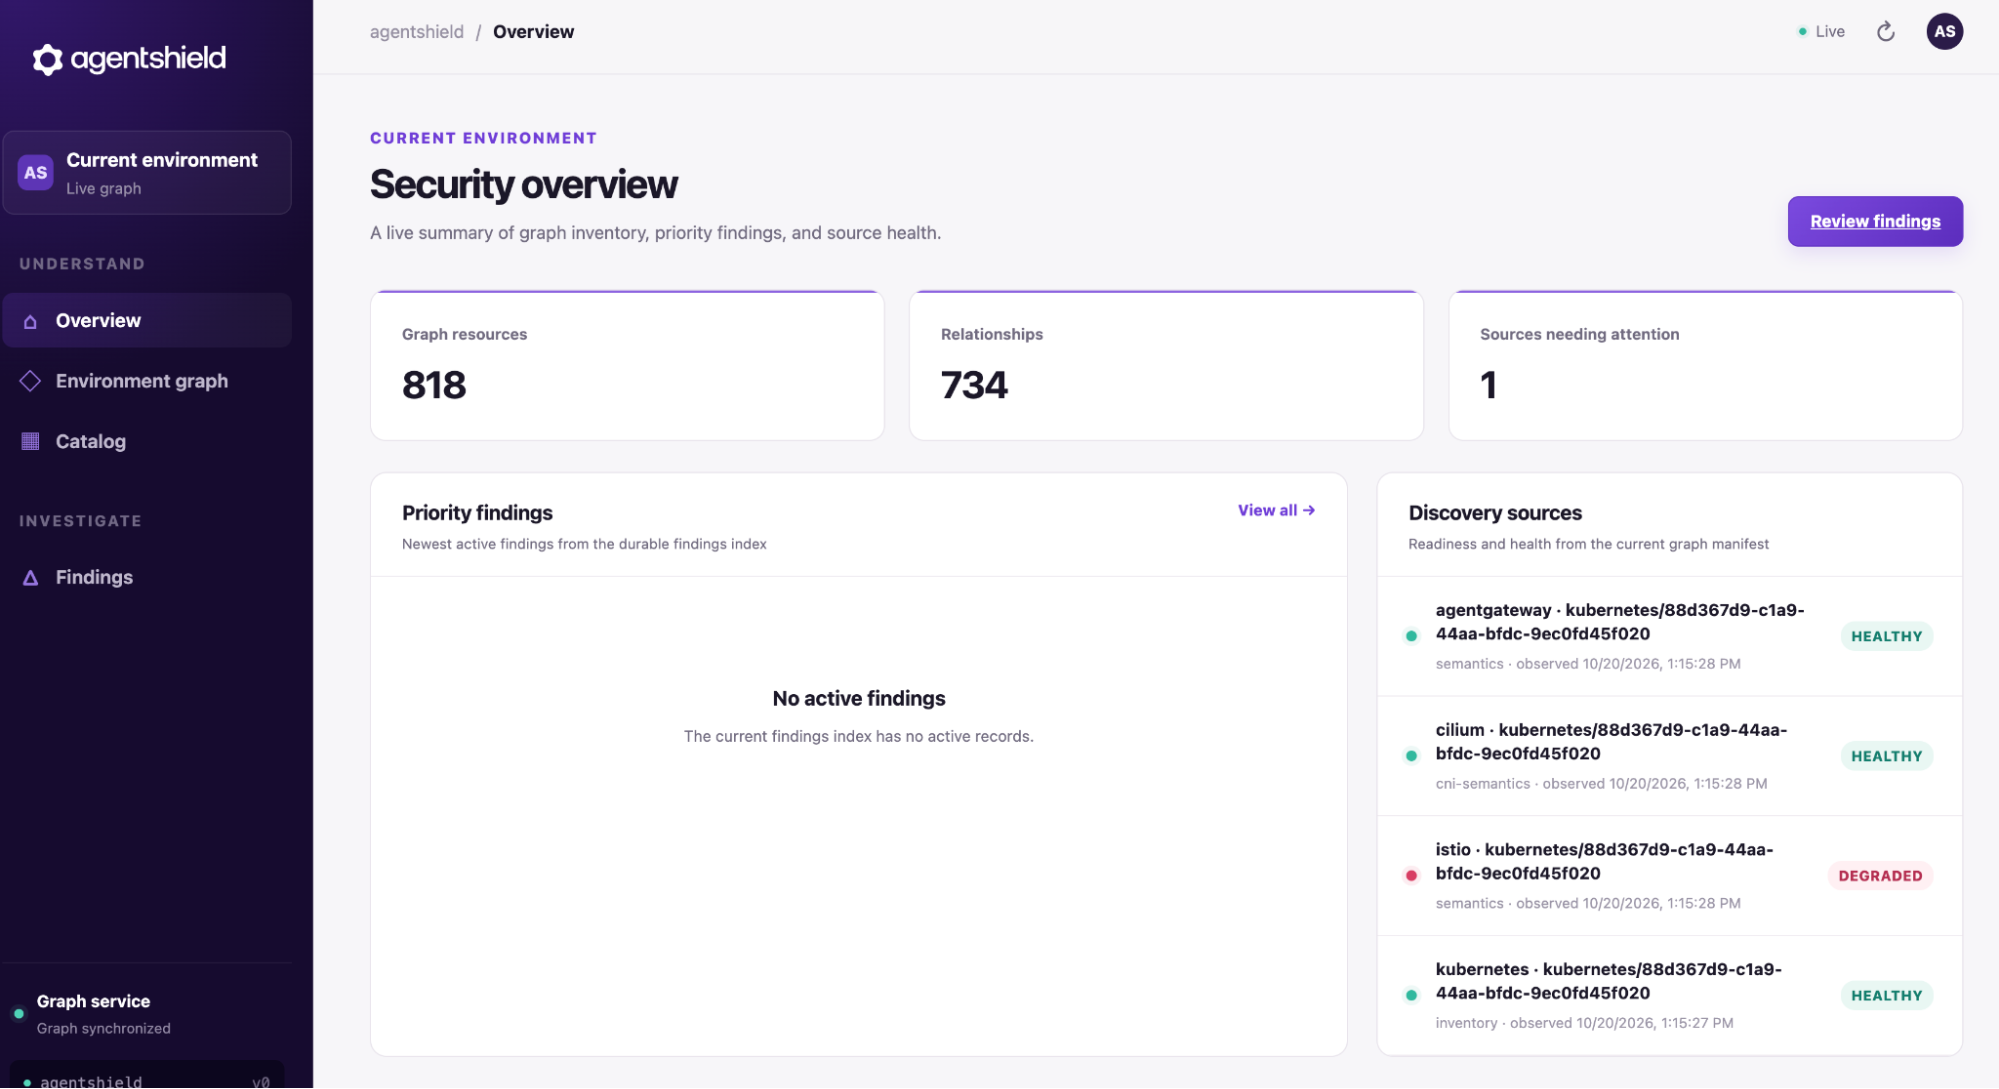Click the Discovery sources heading
1999x1089 pixels.
coord(1494,513)
